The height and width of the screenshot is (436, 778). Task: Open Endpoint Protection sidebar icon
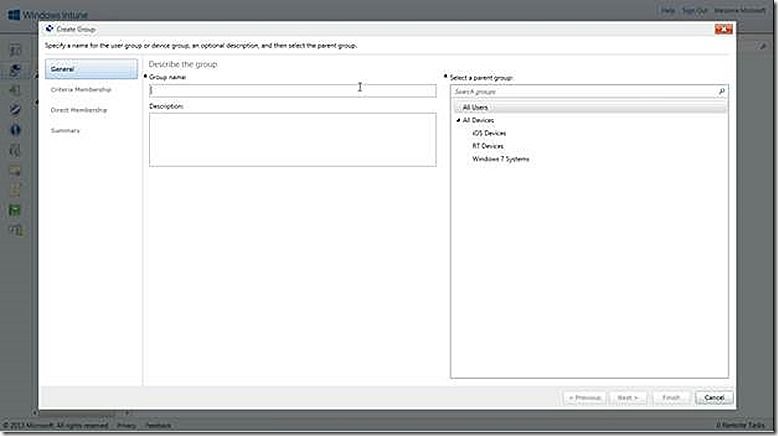[15, 110]
